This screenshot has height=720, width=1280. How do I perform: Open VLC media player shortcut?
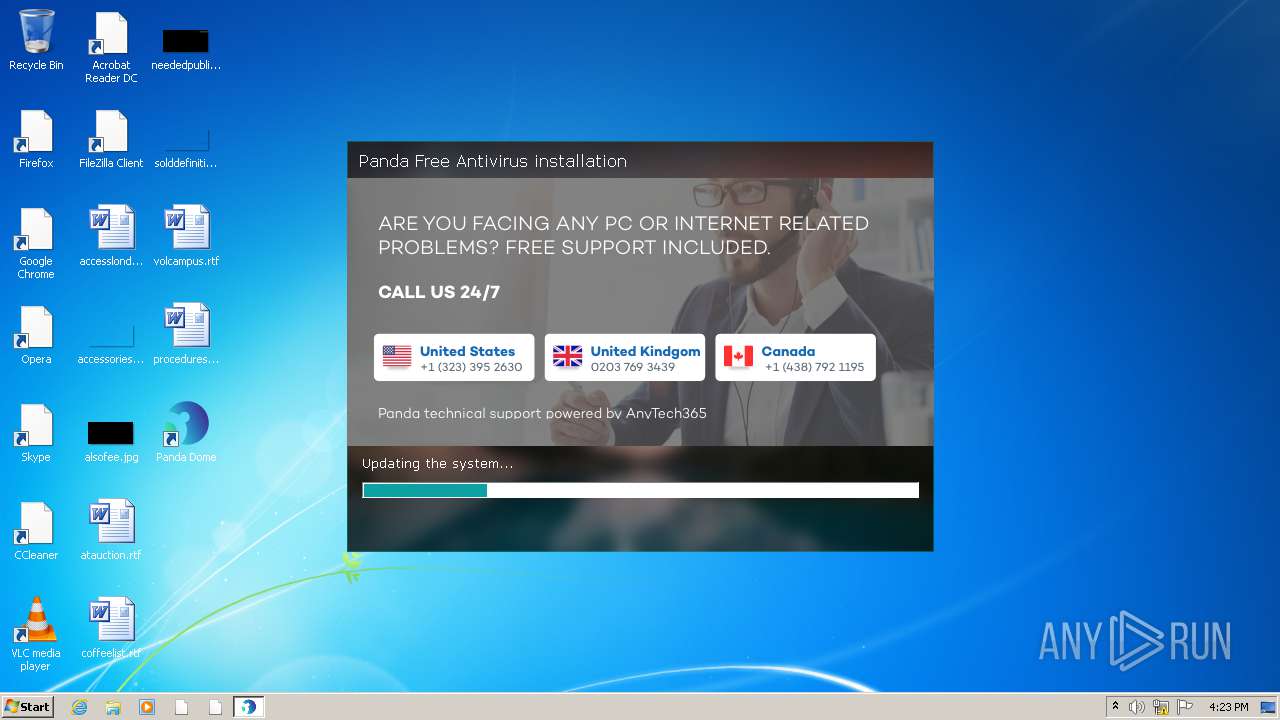coord(36,634)
